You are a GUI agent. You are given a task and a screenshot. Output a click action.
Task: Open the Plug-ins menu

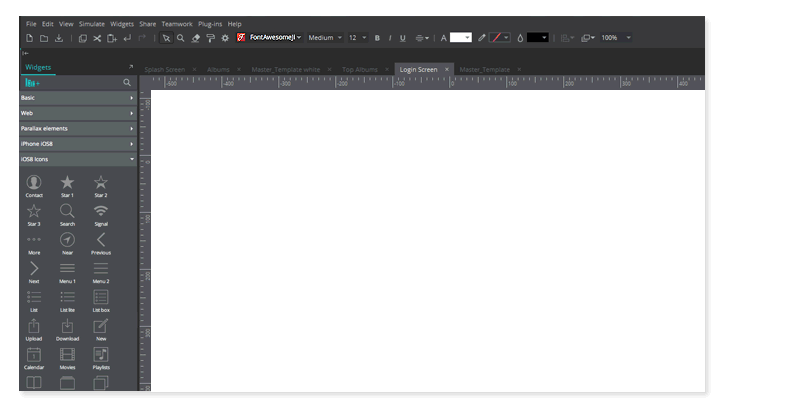pyautogui.click(x=210, y=24)
